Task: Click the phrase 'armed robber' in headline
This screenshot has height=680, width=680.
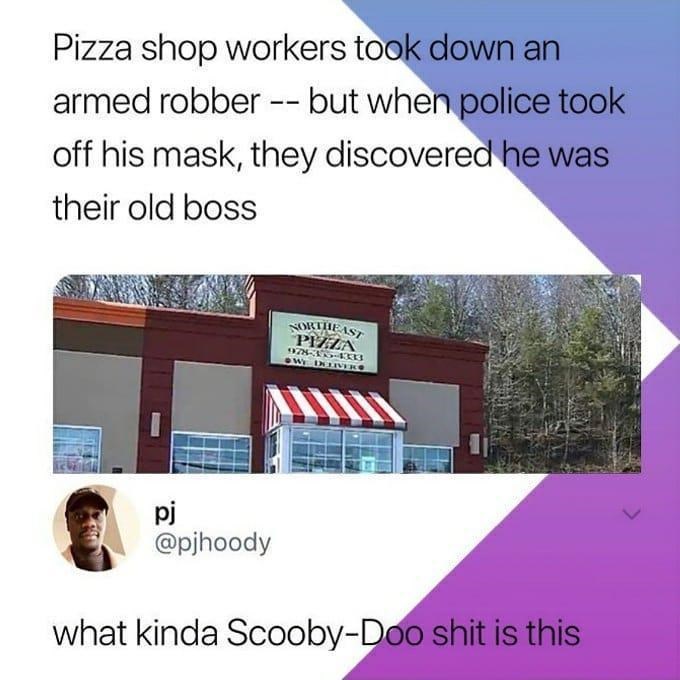Action: click(156, 102)
